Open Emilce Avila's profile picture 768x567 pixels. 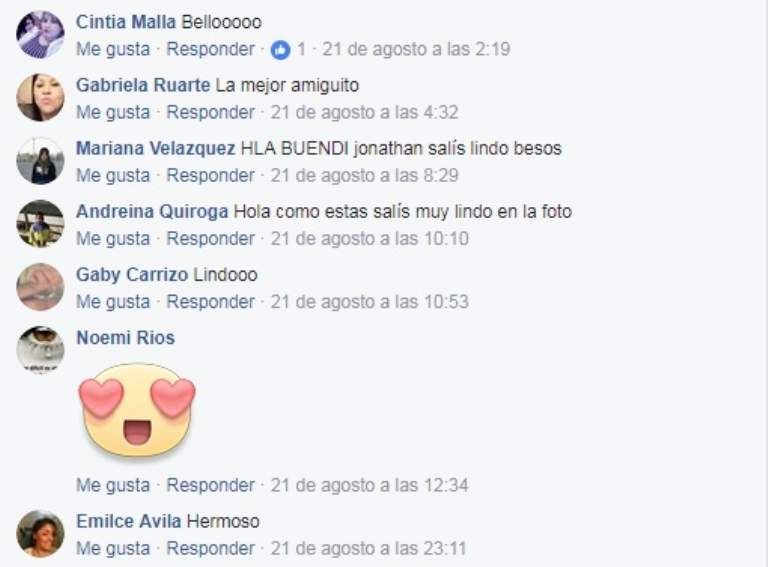(40, 534)
